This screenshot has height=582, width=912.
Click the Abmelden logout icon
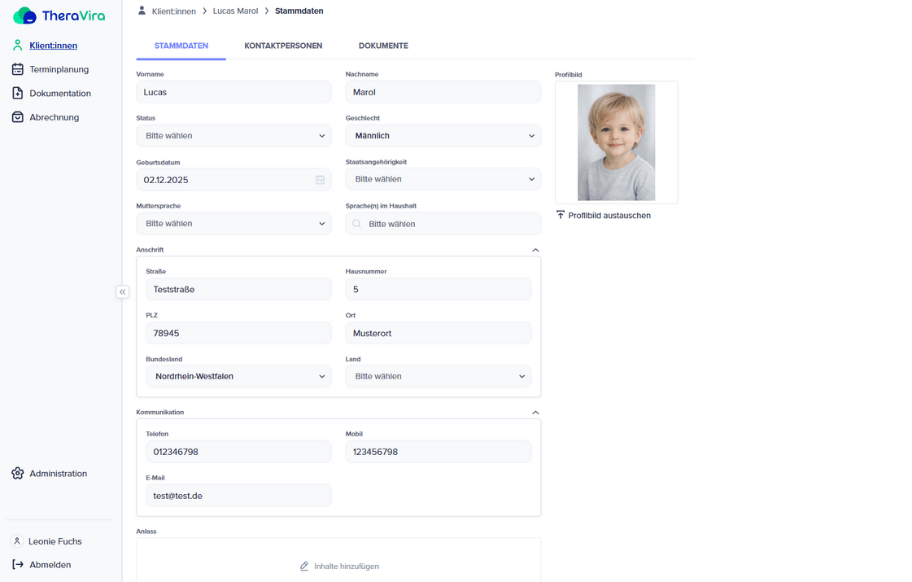click(x=18, y=564)
